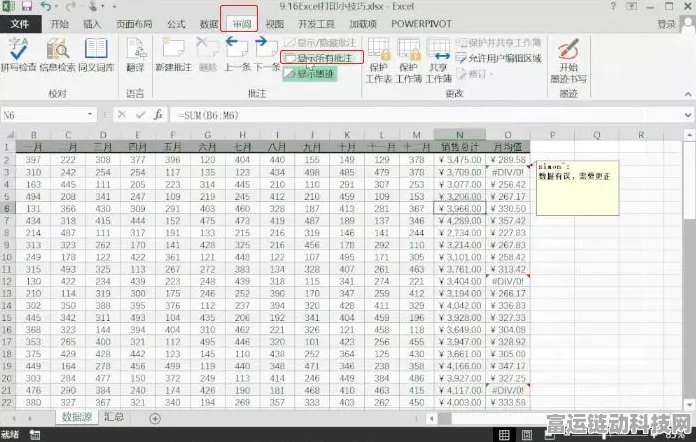Screen dimensions: 696x442
Task: Switch to the 插入 Insert tab
Action: [92, 24]
